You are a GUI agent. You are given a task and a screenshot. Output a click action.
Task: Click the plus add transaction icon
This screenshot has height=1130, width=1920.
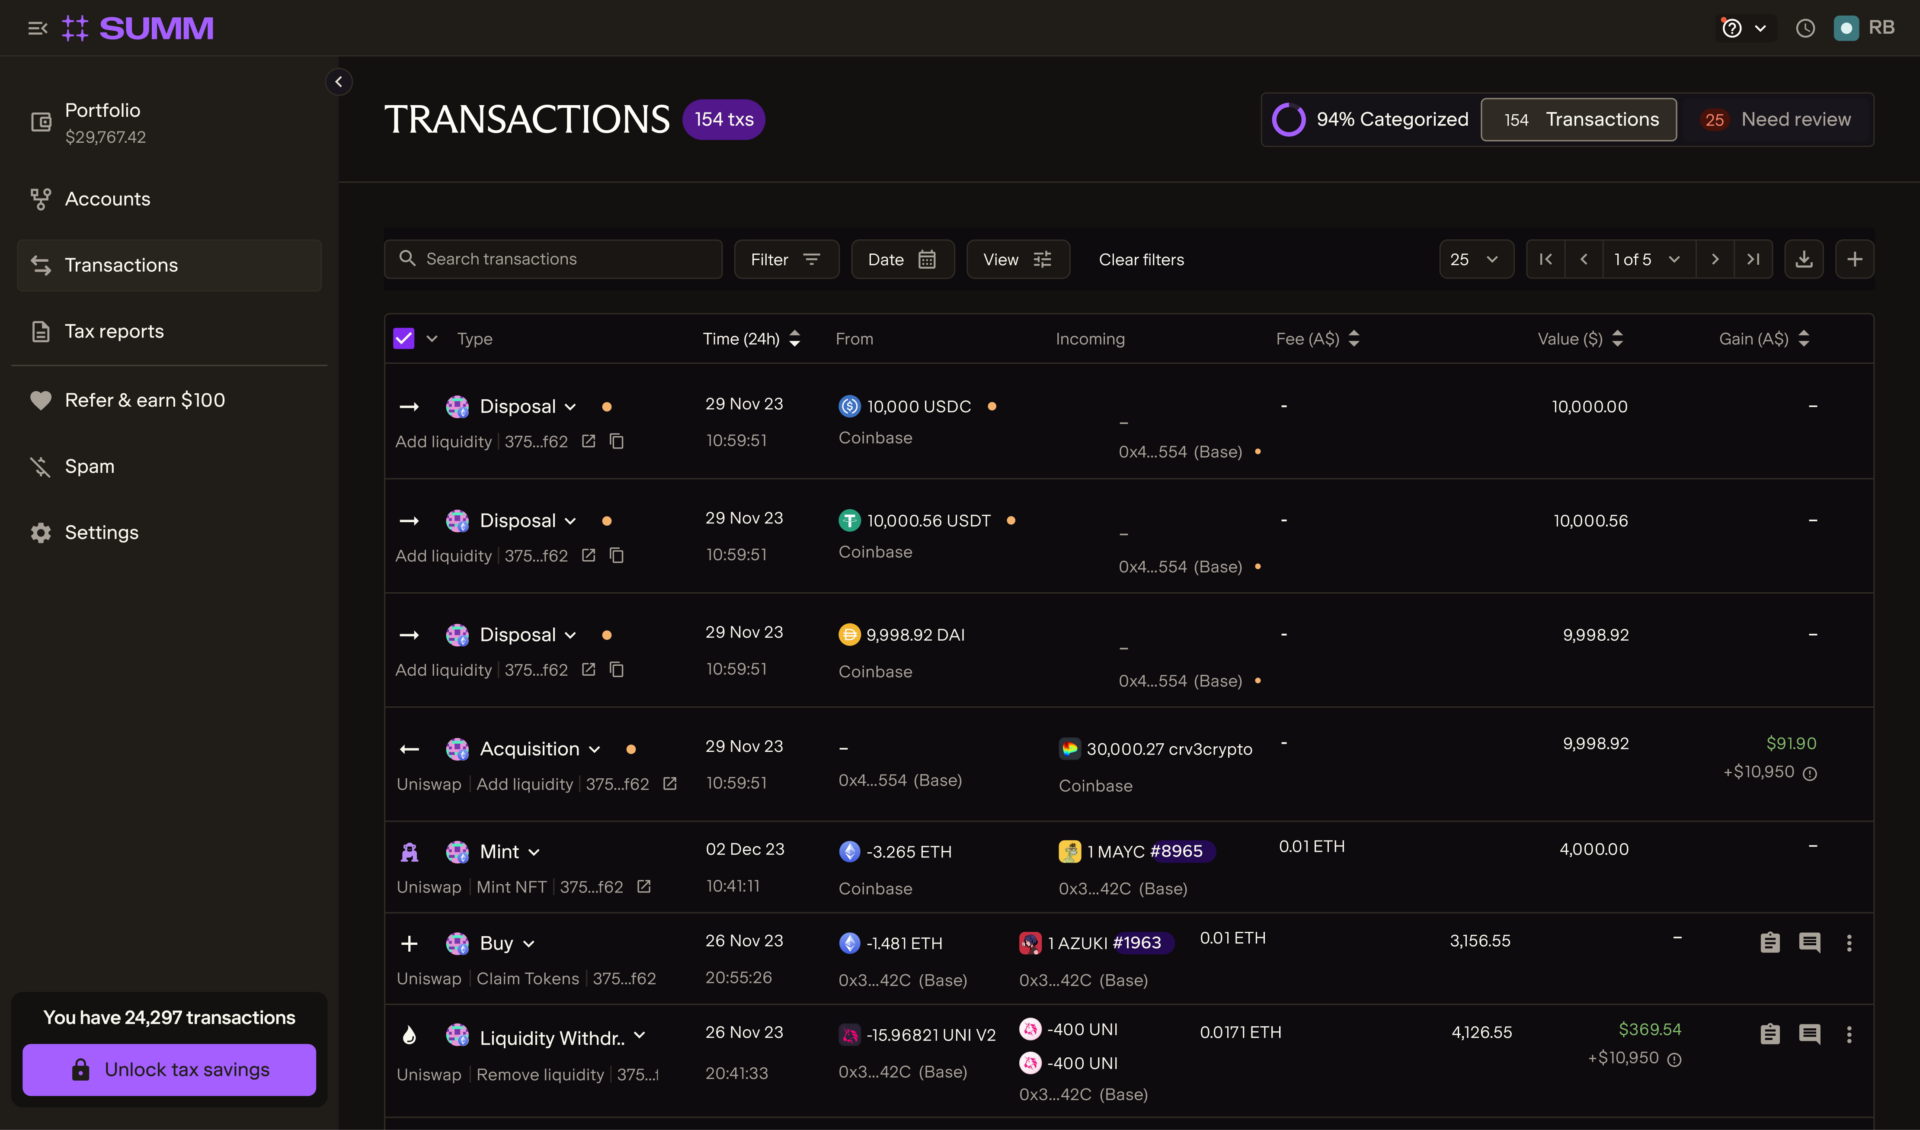[x=1854, y=259]
